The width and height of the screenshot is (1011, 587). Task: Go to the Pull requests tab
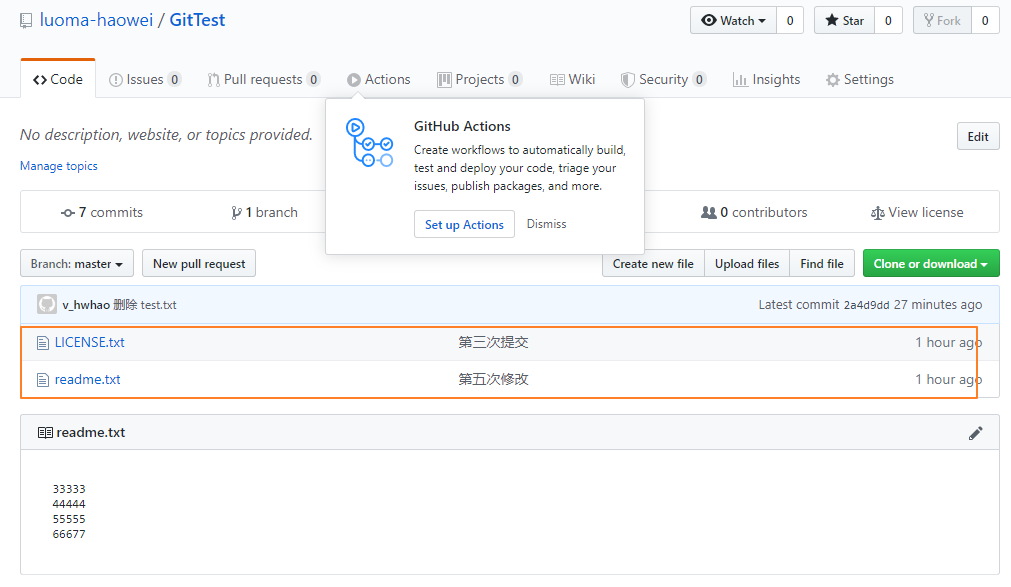pos(263,79)
